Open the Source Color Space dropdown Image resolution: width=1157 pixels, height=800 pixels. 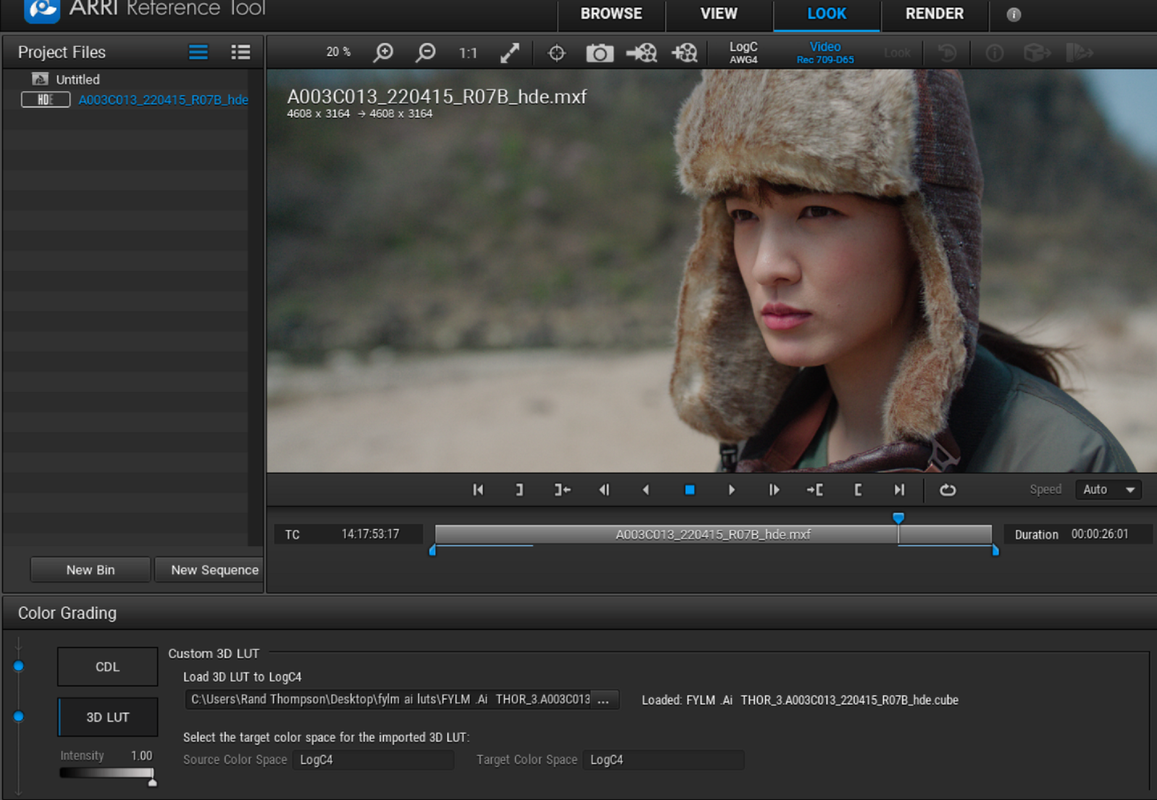click(373, 759)
